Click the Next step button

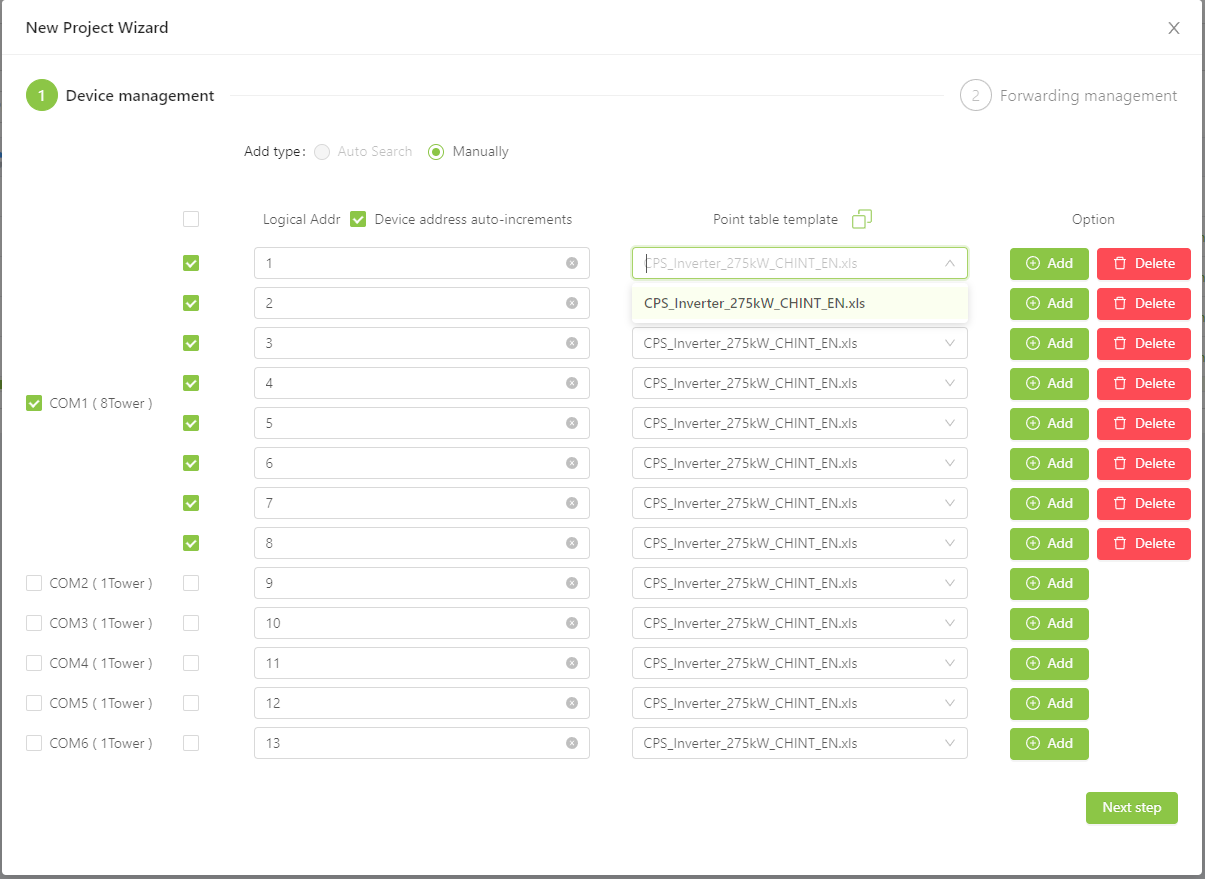[1132, 808]
